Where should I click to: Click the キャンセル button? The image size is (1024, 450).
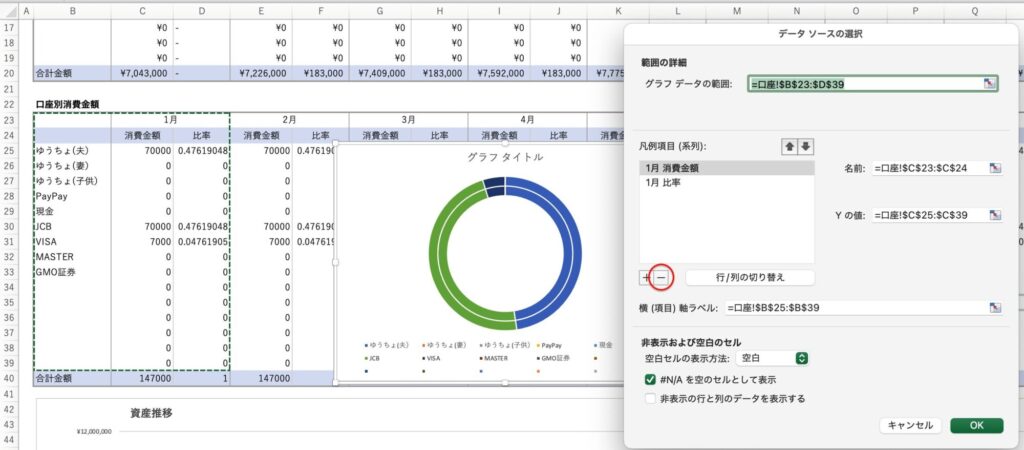click(x=910, y=425)
